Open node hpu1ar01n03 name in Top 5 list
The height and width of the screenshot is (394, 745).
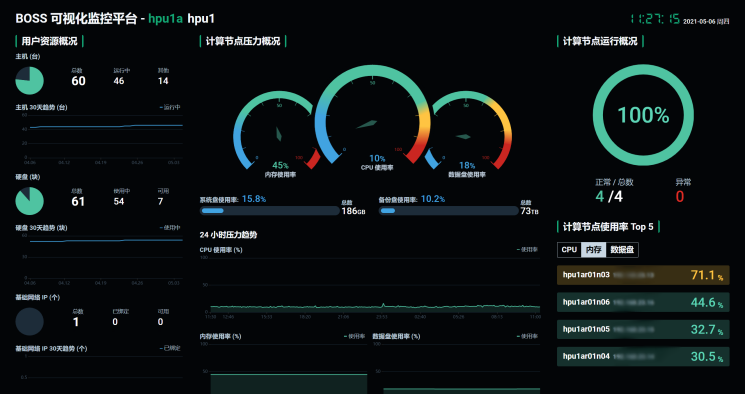point(586,275)
